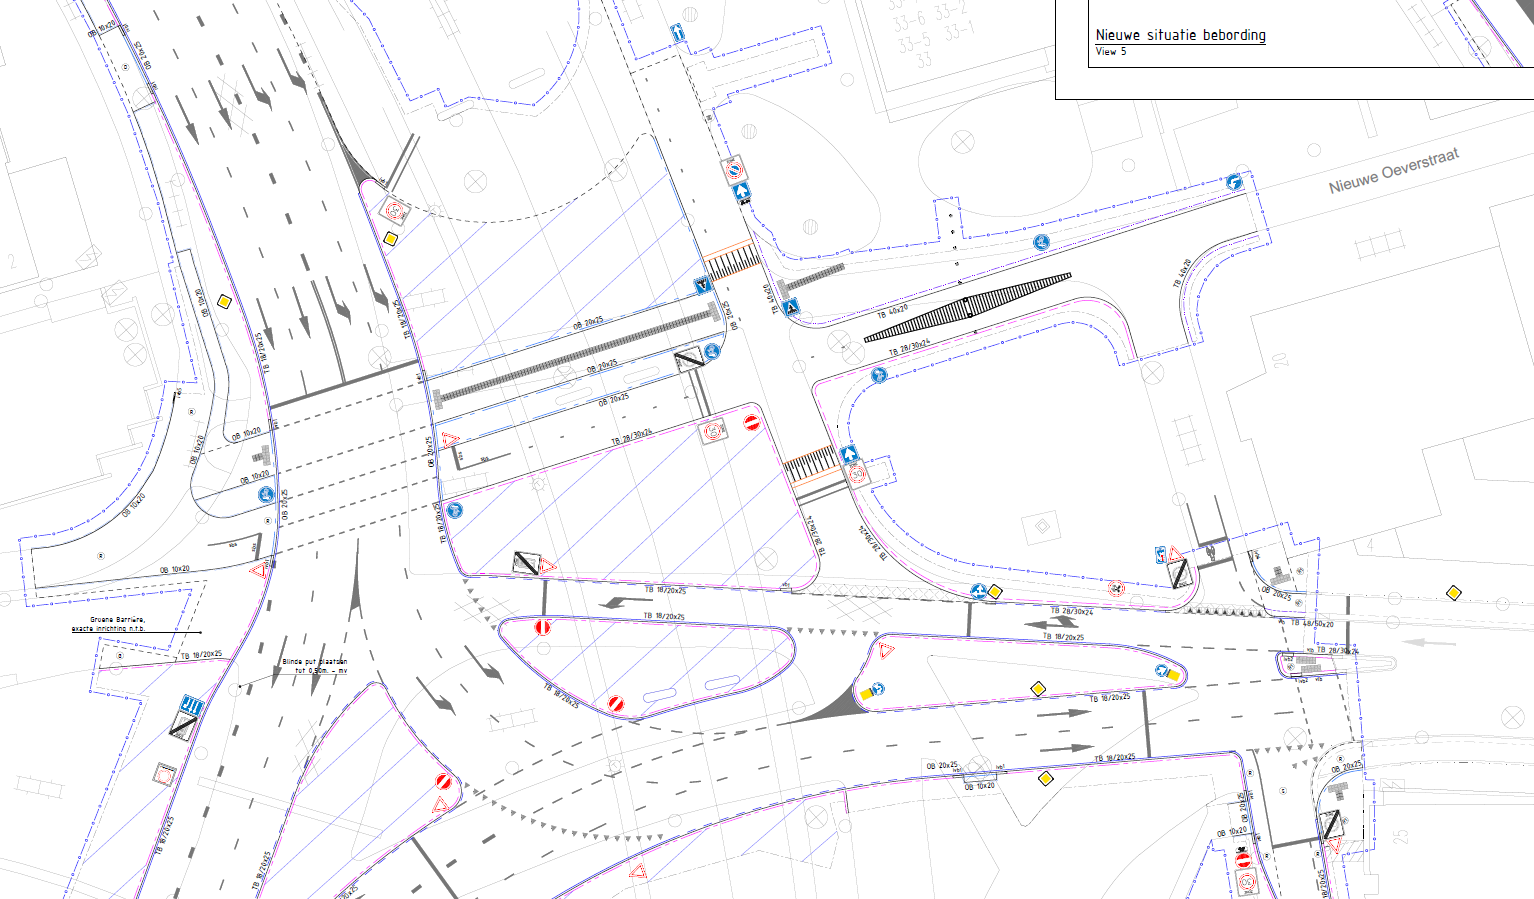Select the roundabout sign next to yellow diamond

click(x=978, y=592)
